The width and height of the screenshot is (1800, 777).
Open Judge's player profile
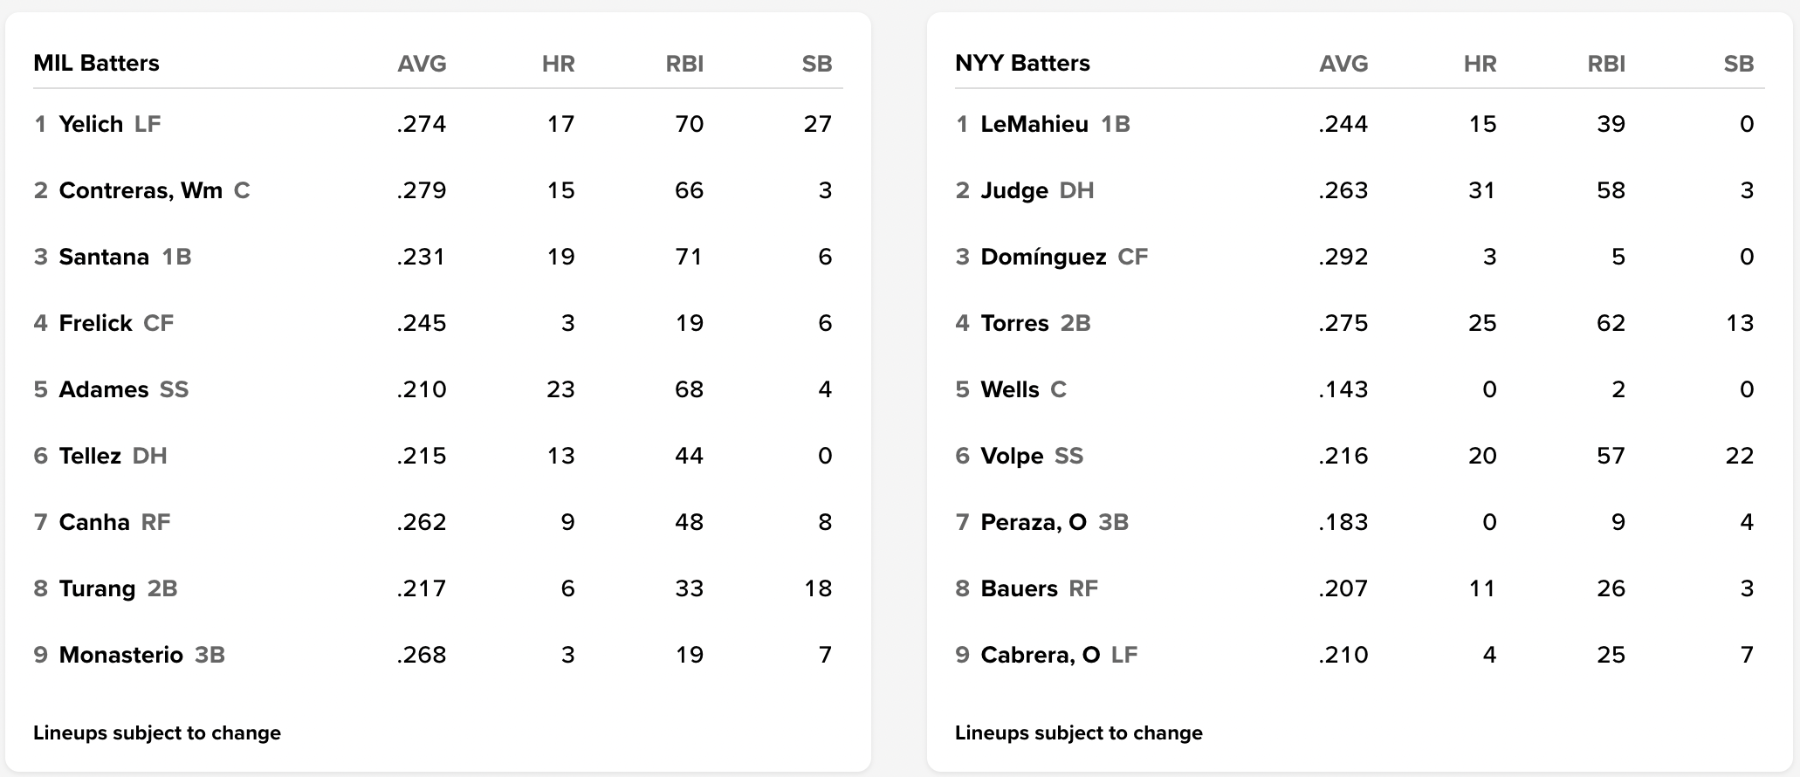click(x=1014, y=190)
